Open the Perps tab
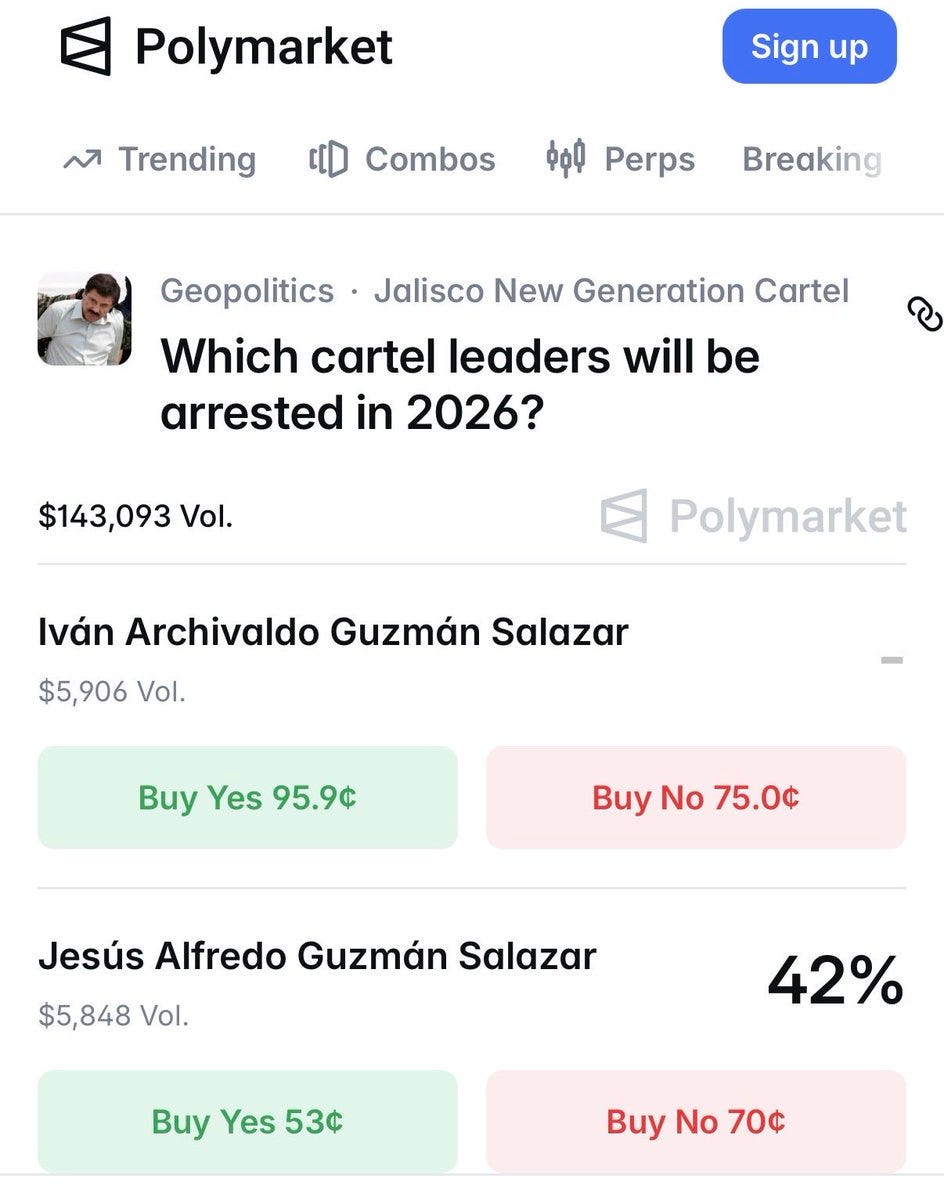This screenshot has height=1200, width=944. (x=620, y=159)
